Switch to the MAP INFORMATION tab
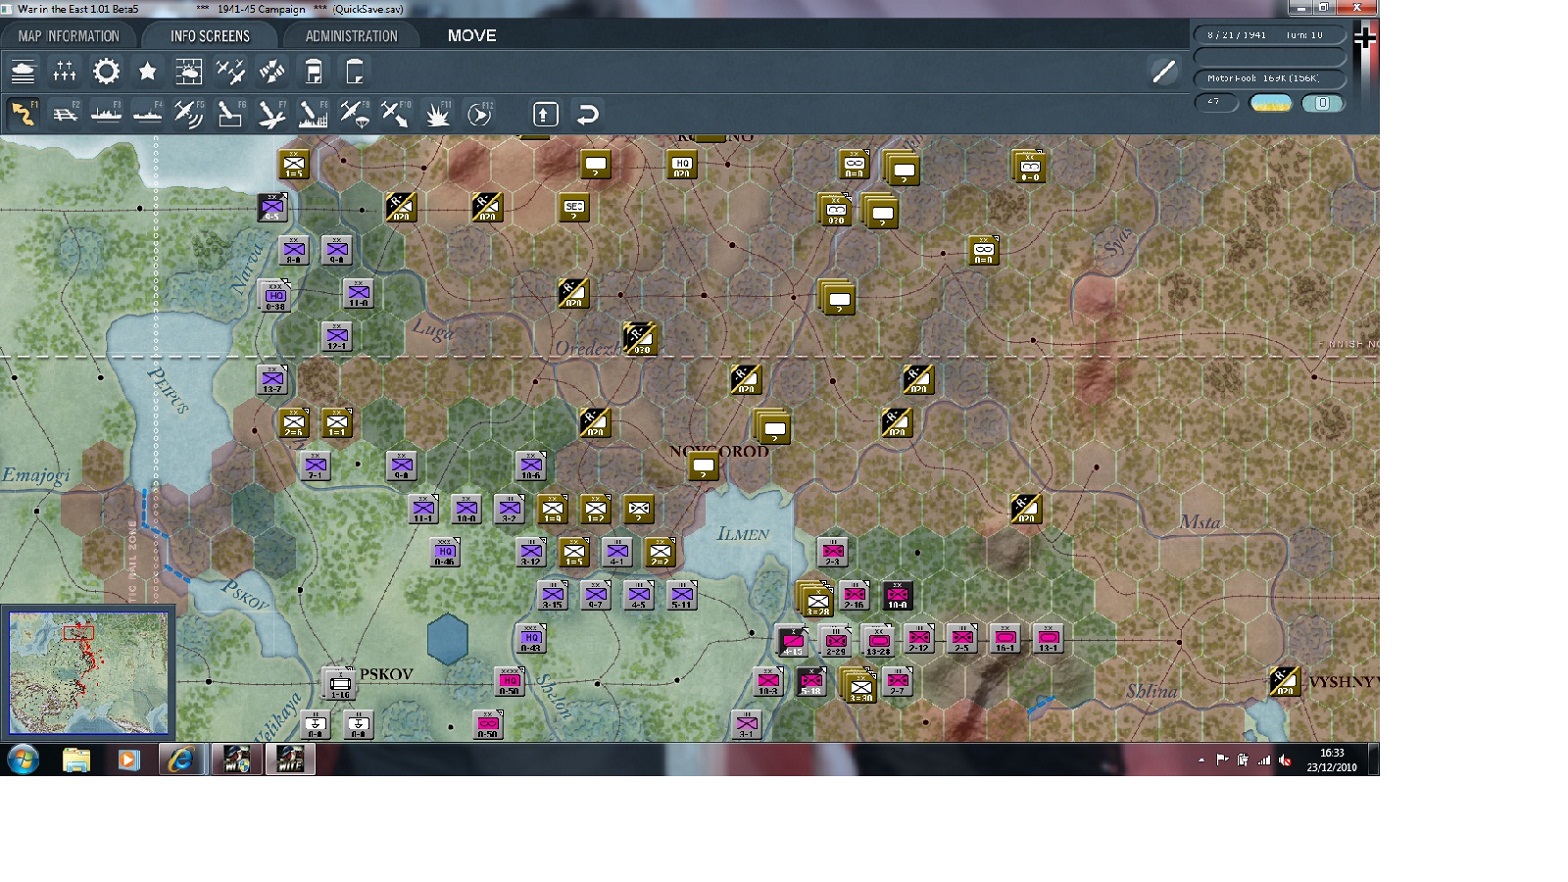Viewport: 1568px width, 882px height. (68, 36)
